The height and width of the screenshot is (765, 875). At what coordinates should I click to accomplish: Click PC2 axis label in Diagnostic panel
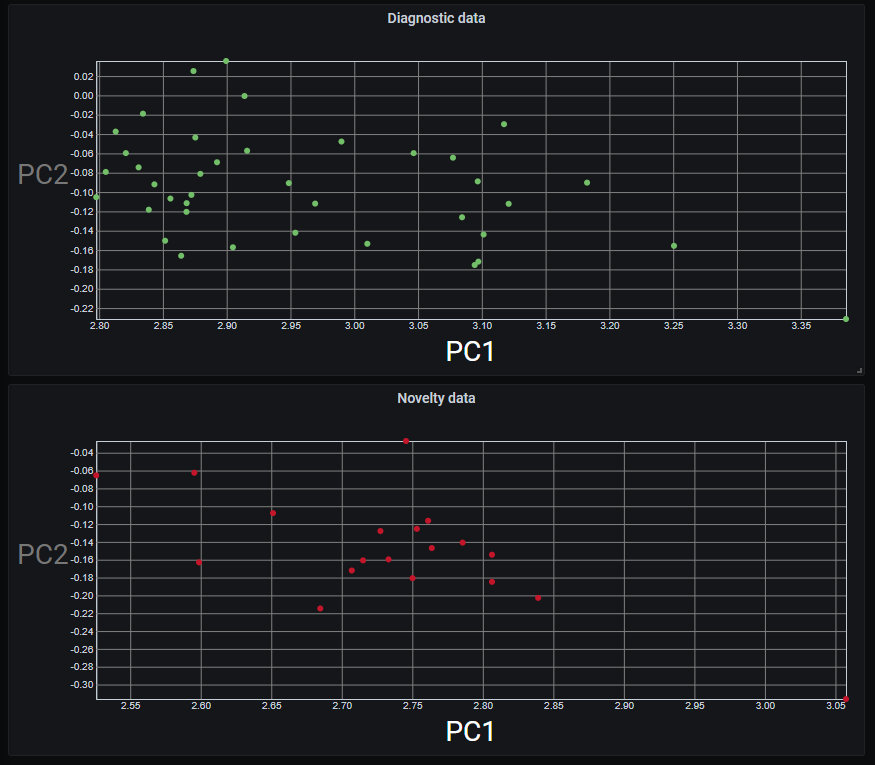pyautogui.click(x=43, y=175)
